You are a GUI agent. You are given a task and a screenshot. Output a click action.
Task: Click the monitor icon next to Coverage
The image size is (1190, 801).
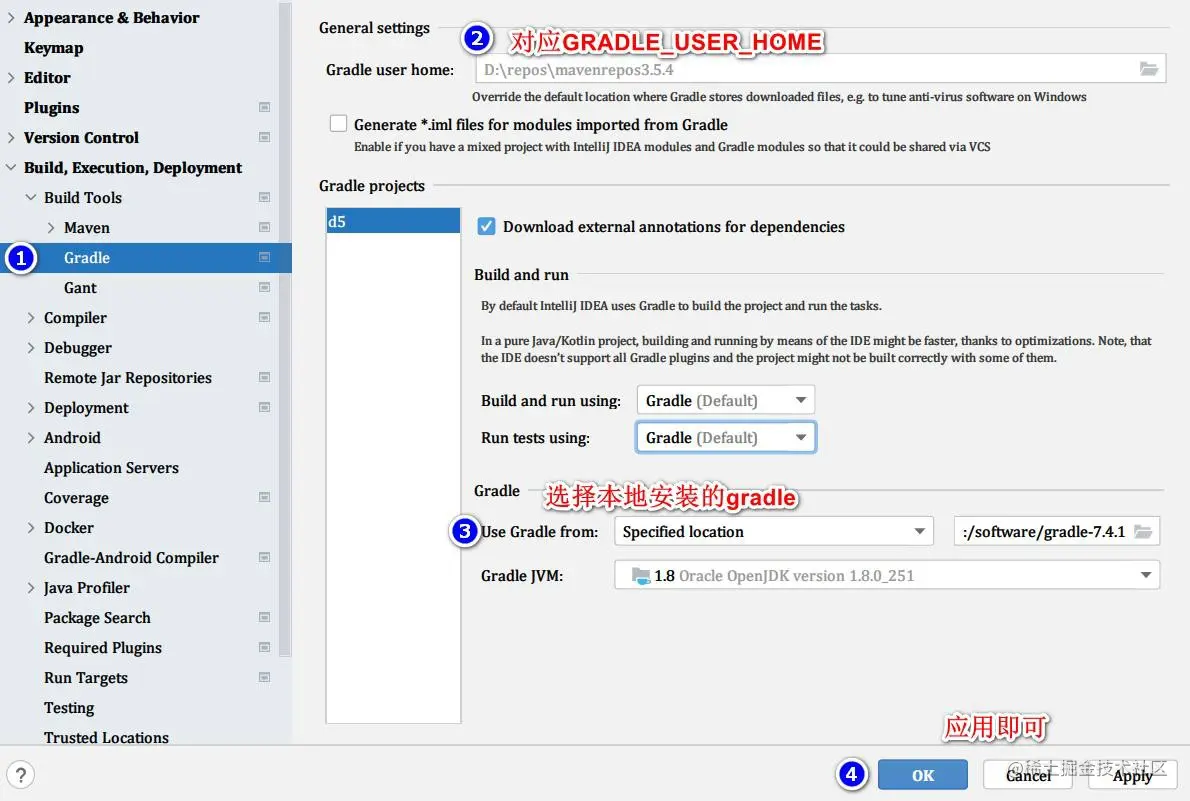[x=264, y=497]
